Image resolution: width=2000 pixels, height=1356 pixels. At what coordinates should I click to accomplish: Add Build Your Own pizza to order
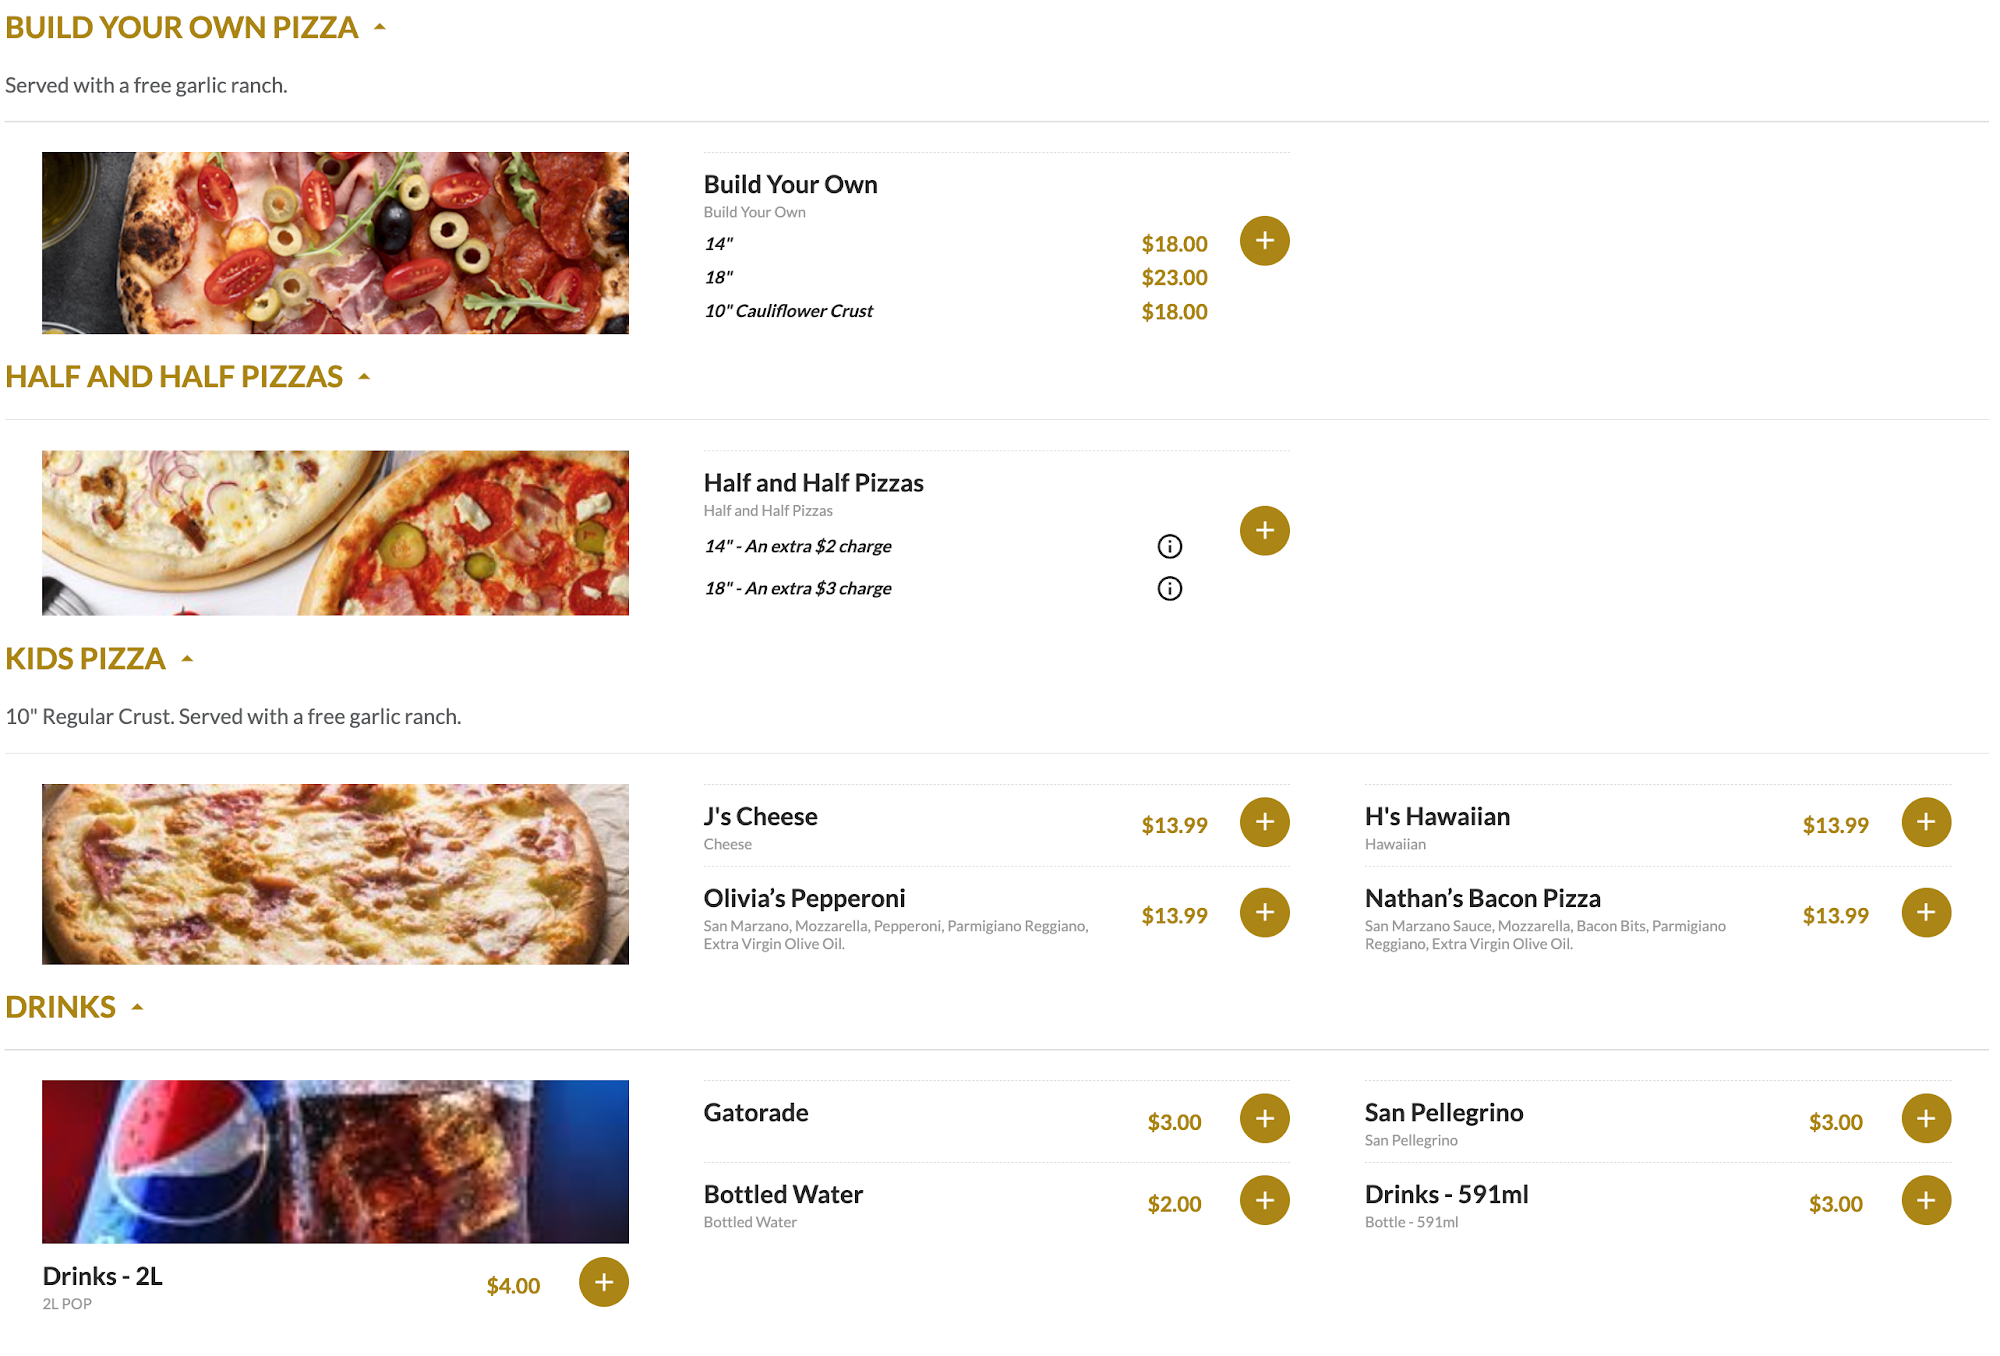tap(1264, 241)
